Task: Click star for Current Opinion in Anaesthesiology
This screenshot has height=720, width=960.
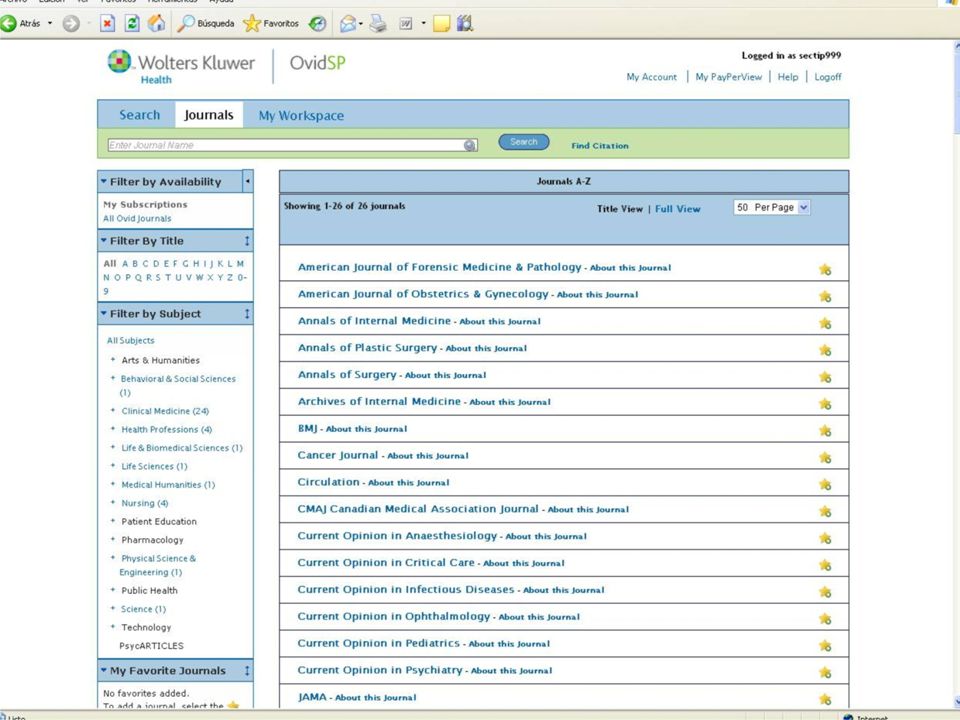Action: pos(825,538)
